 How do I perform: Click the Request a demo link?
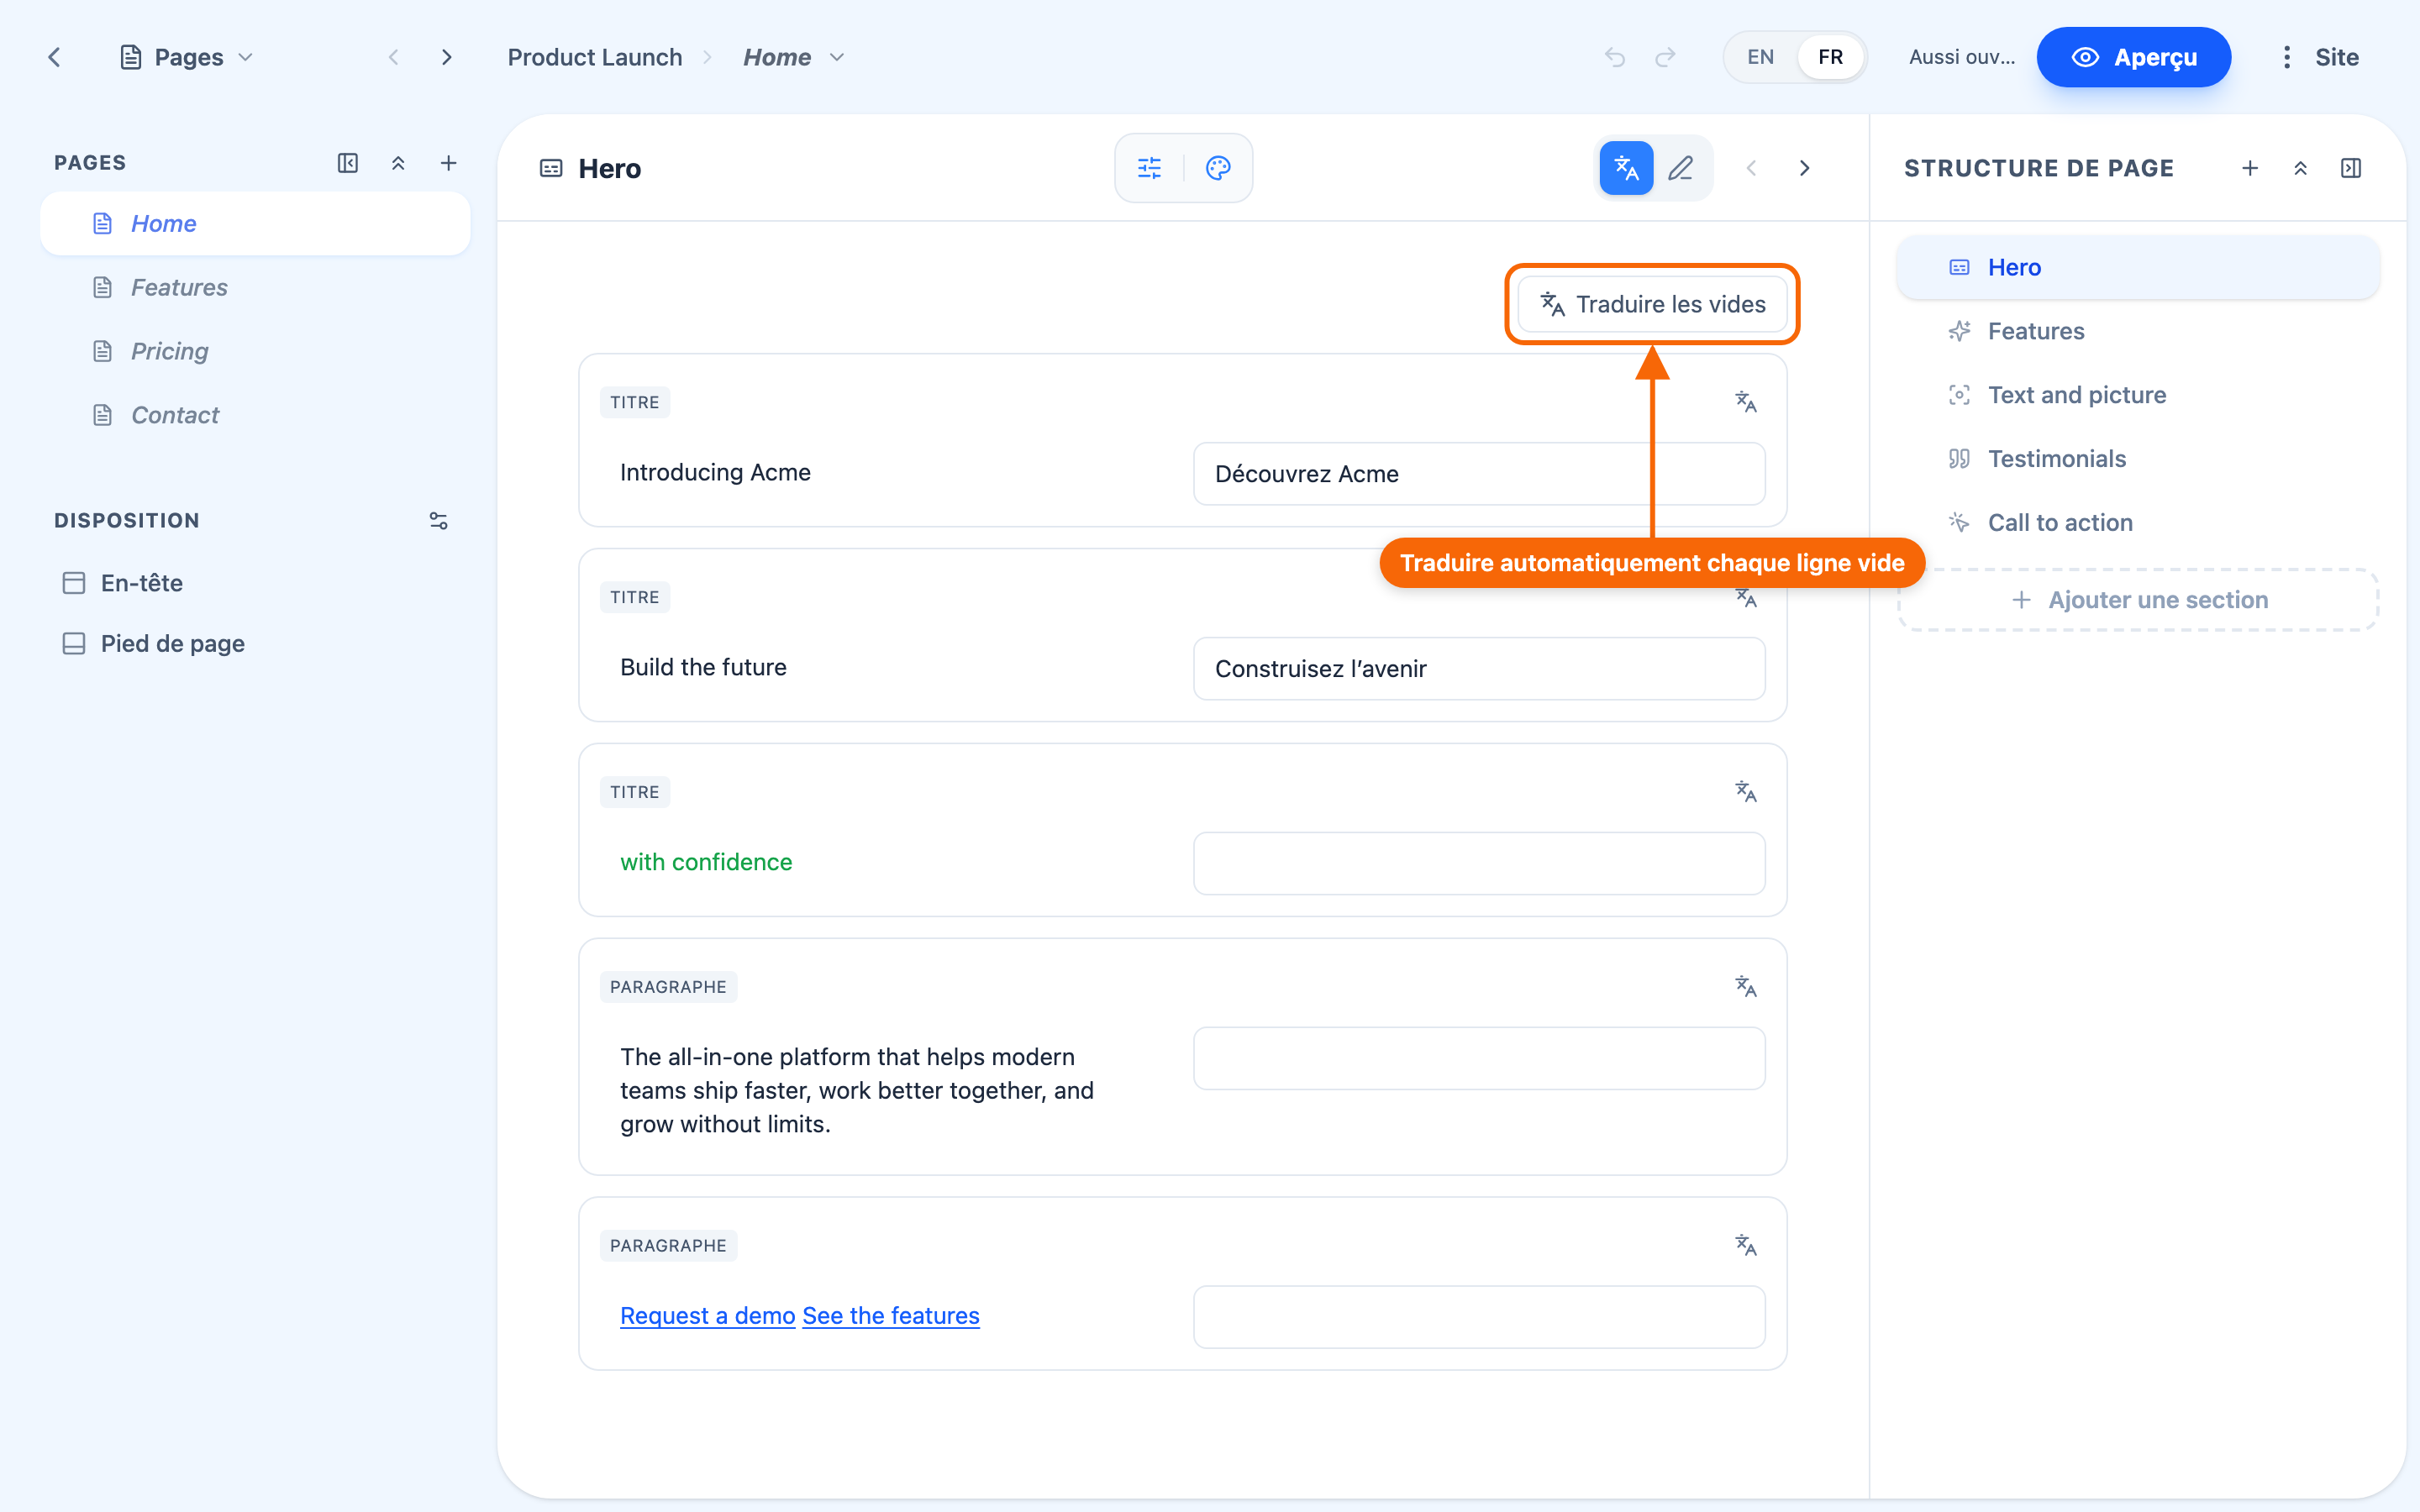click(708, 1316)
